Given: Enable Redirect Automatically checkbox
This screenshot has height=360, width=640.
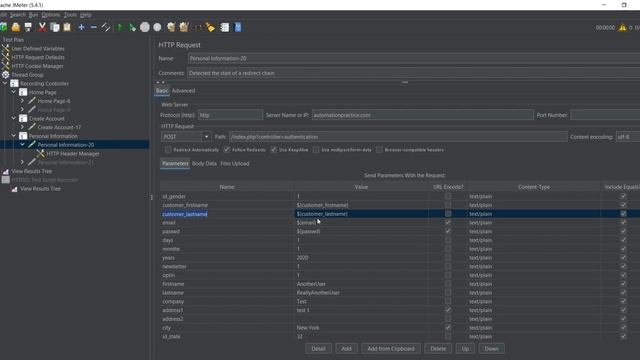Looking at the screenshot, I should coord(168,150).
